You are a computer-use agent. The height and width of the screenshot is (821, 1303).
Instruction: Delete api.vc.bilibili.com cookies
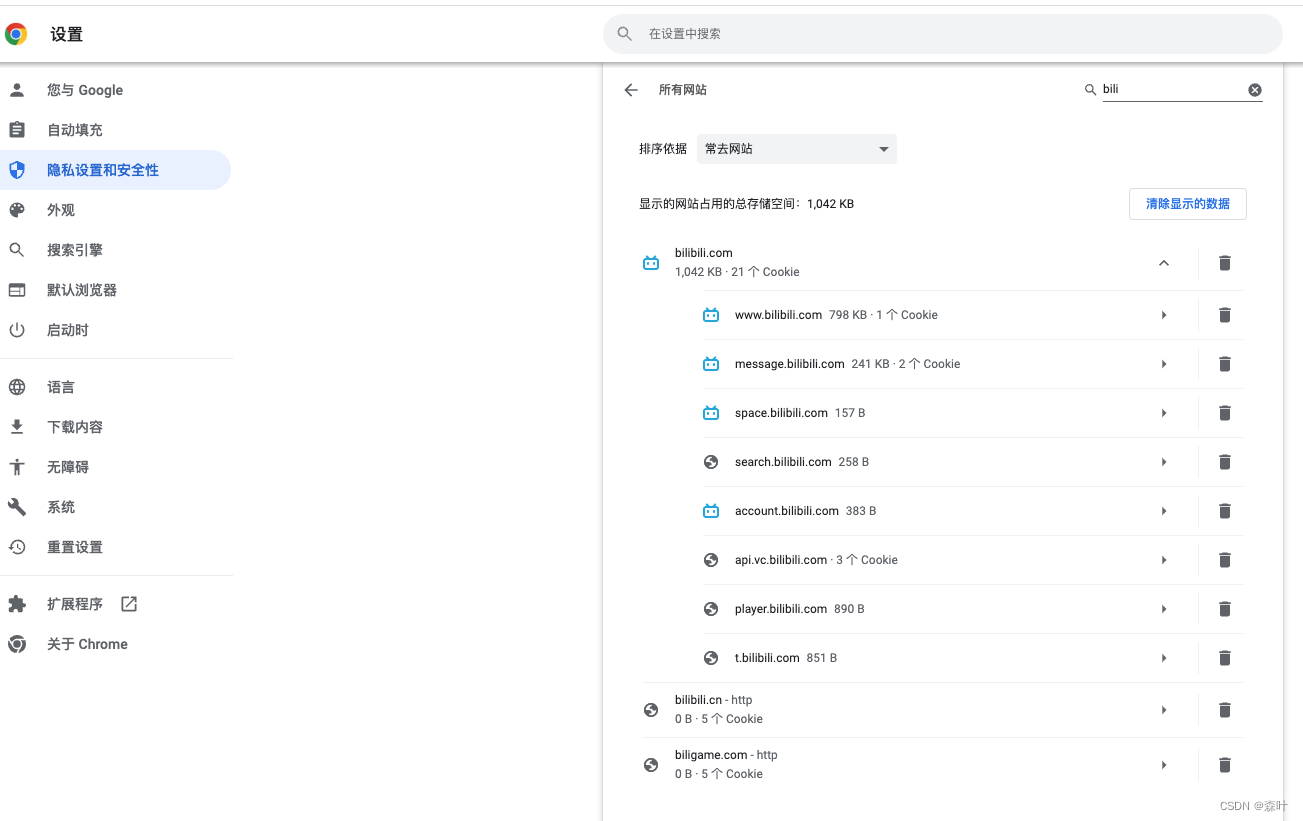coord(1224,560)
